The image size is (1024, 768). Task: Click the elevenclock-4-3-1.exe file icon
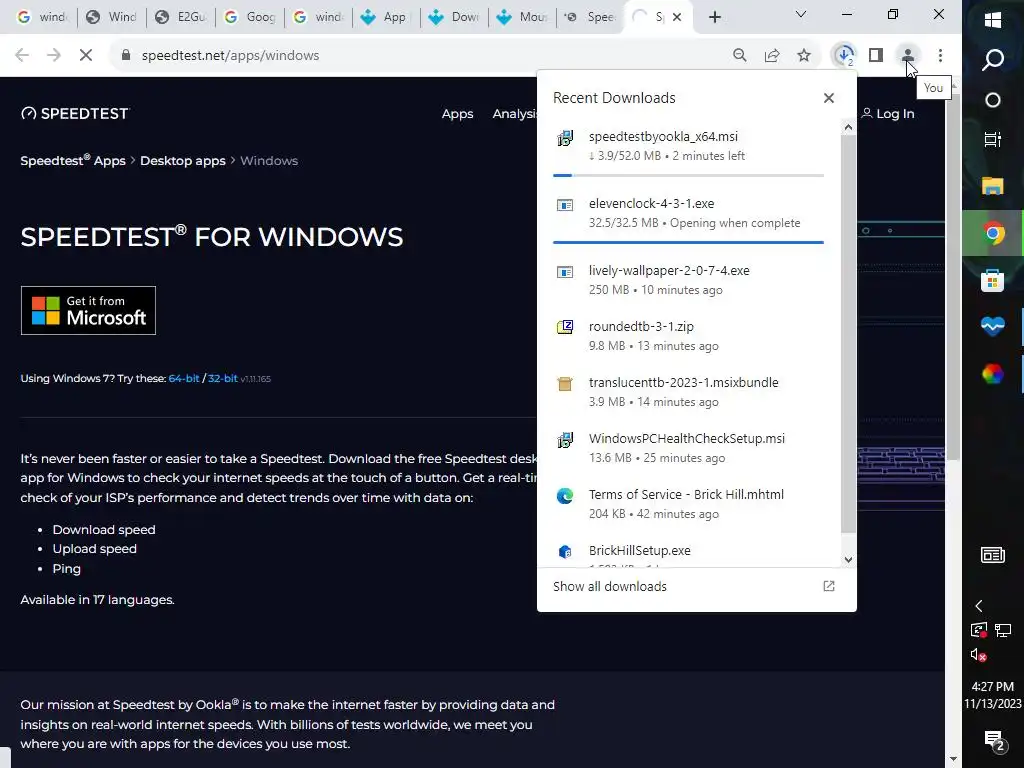pos(565,205)
